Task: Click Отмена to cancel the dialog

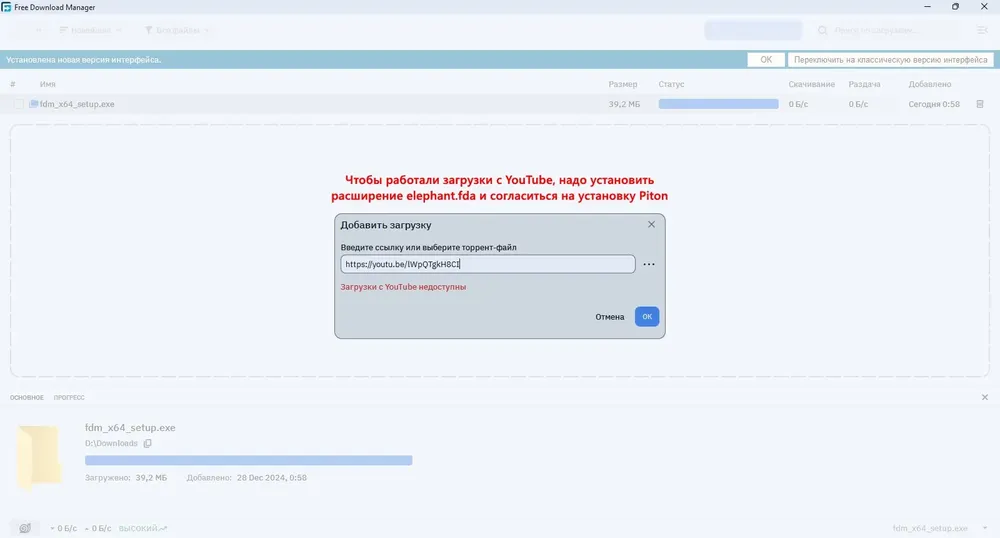Action: point(610,317)
